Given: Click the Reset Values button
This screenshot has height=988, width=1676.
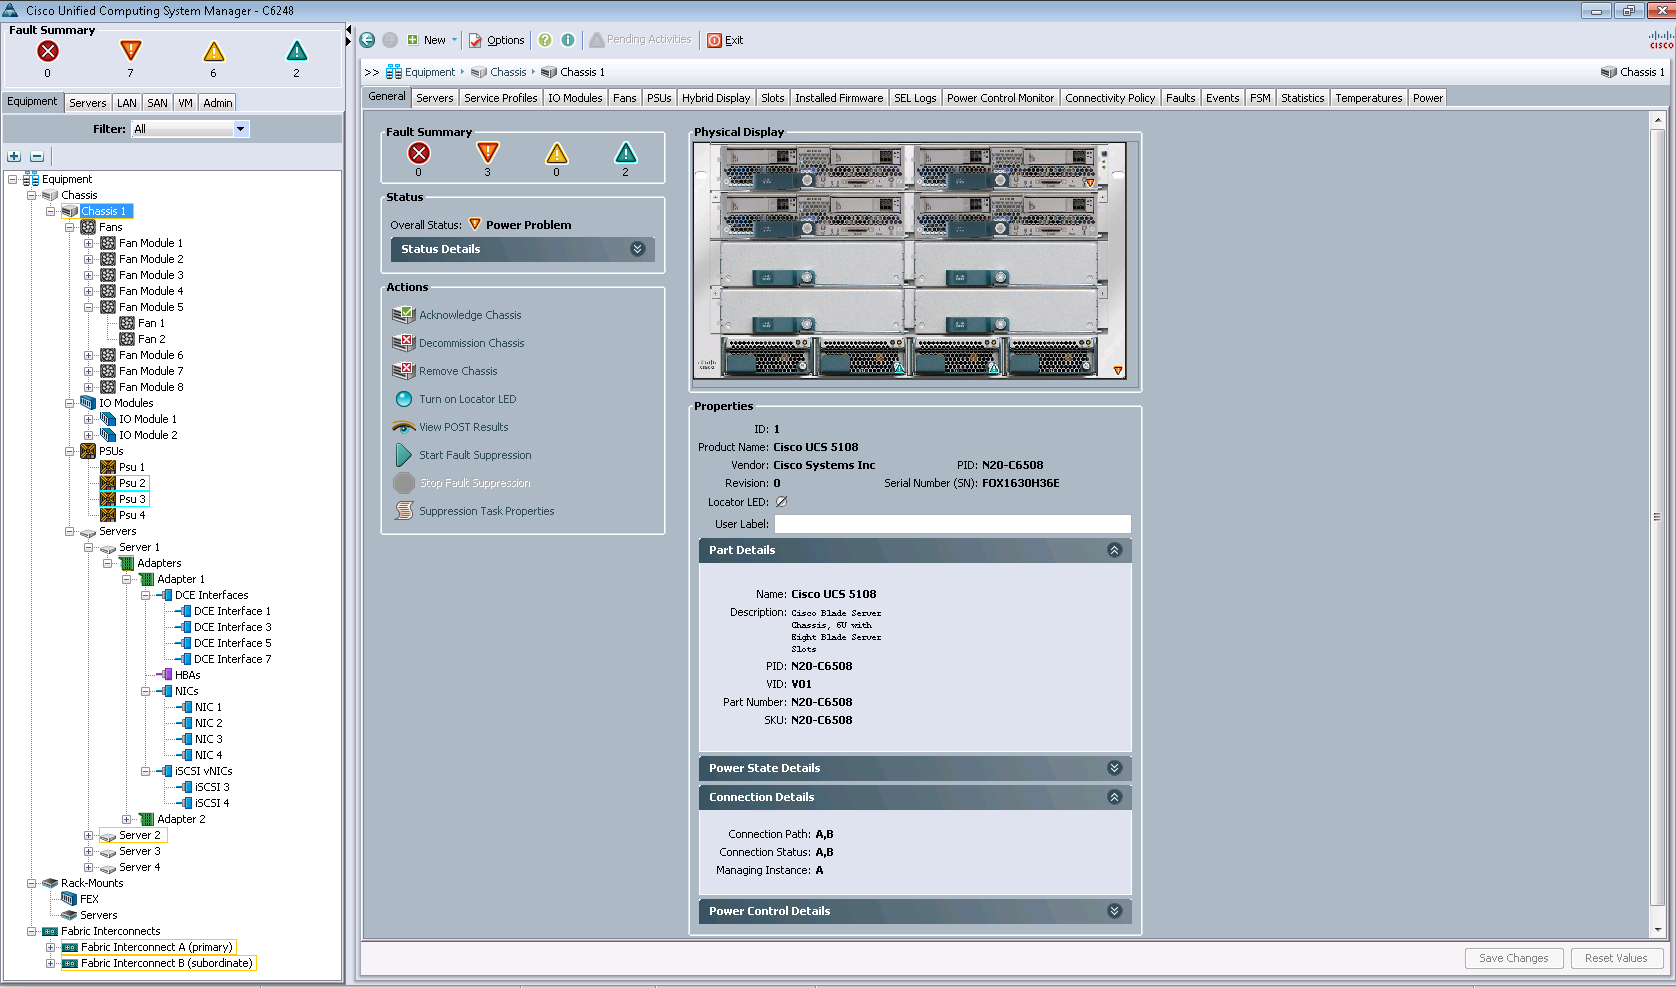Looking at the screenshot, I should point(1616,958).
